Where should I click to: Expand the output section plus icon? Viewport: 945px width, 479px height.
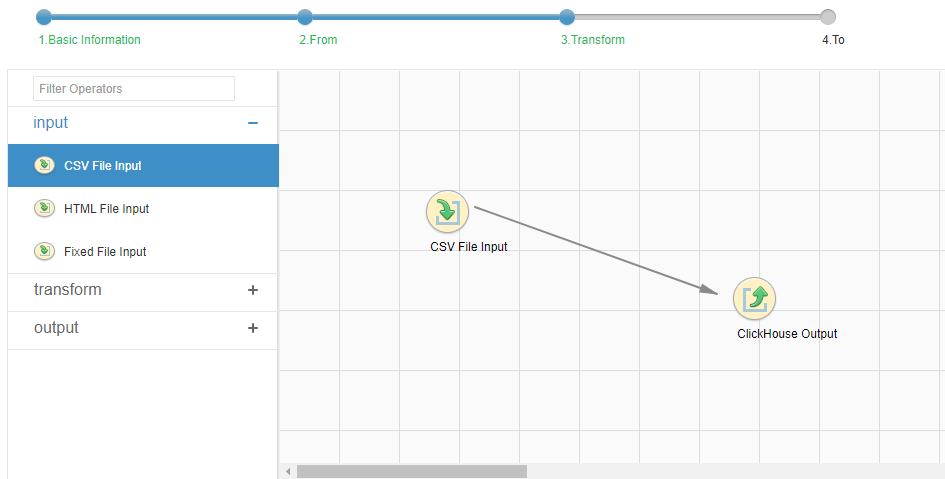(253, 328)
